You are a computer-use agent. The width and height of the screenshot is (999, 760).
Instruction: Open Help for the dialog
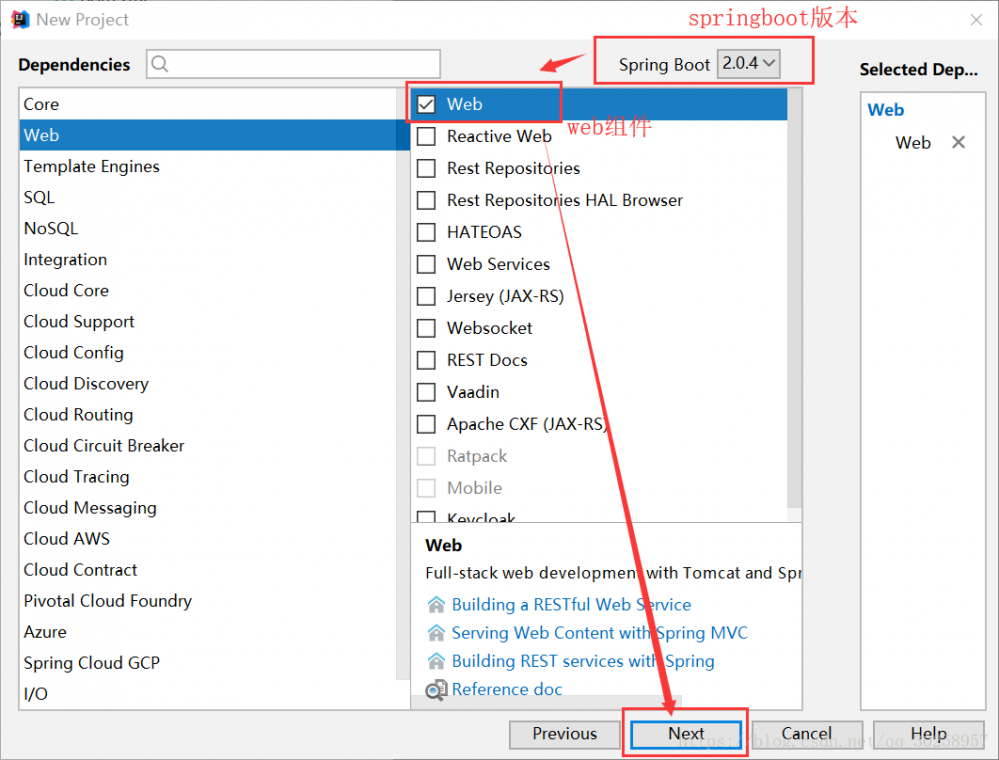928,734
